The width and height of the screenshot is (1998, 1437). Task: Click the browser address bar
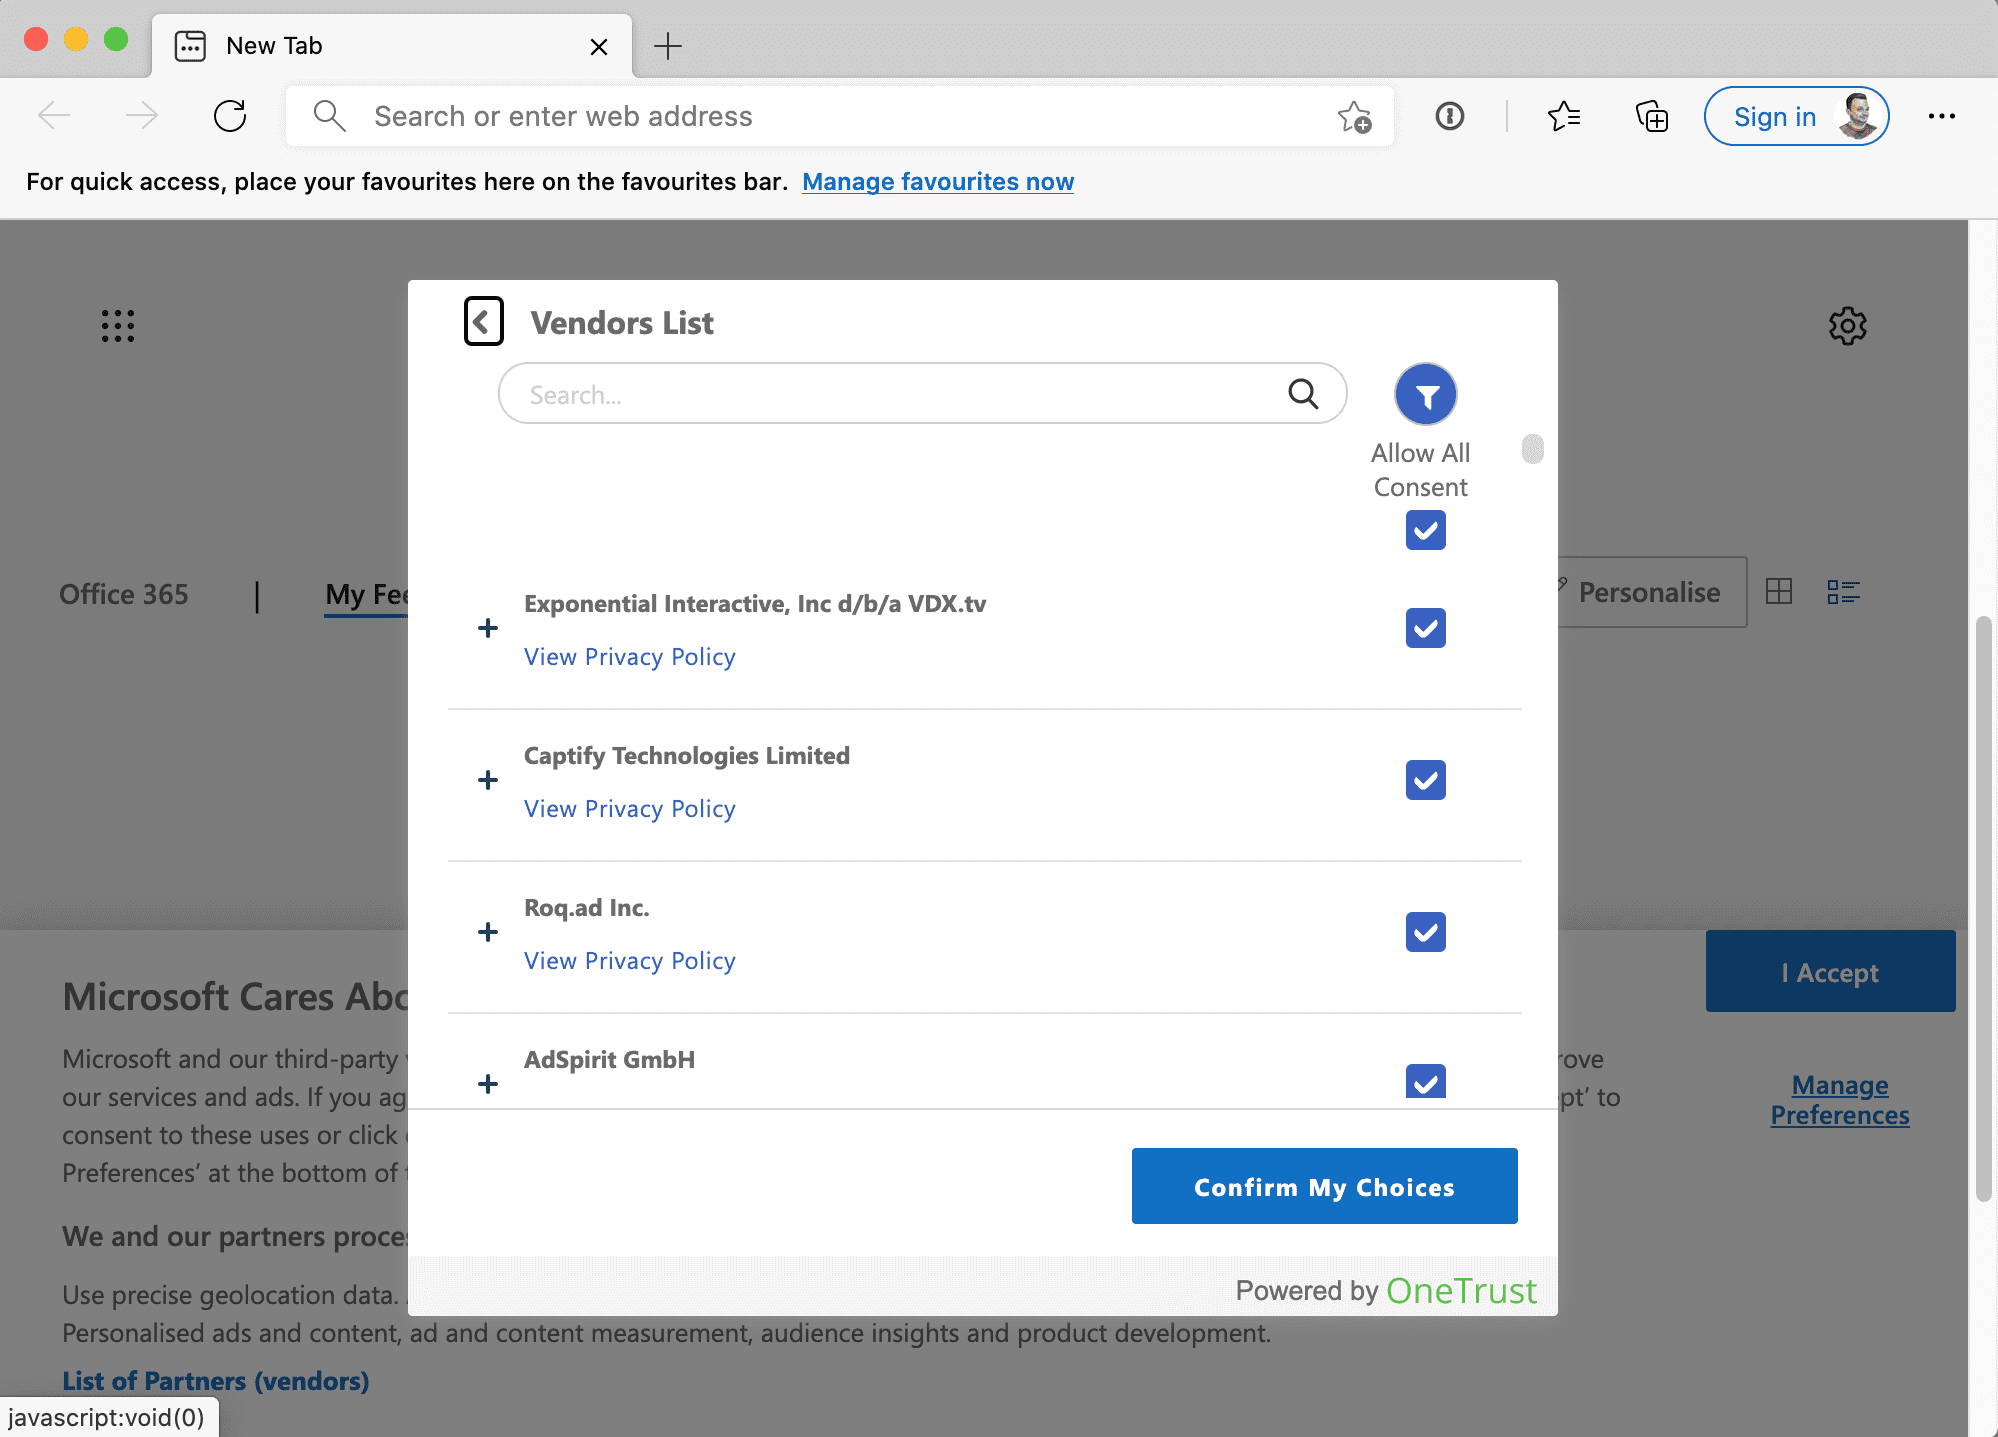(x=840, y=116)
